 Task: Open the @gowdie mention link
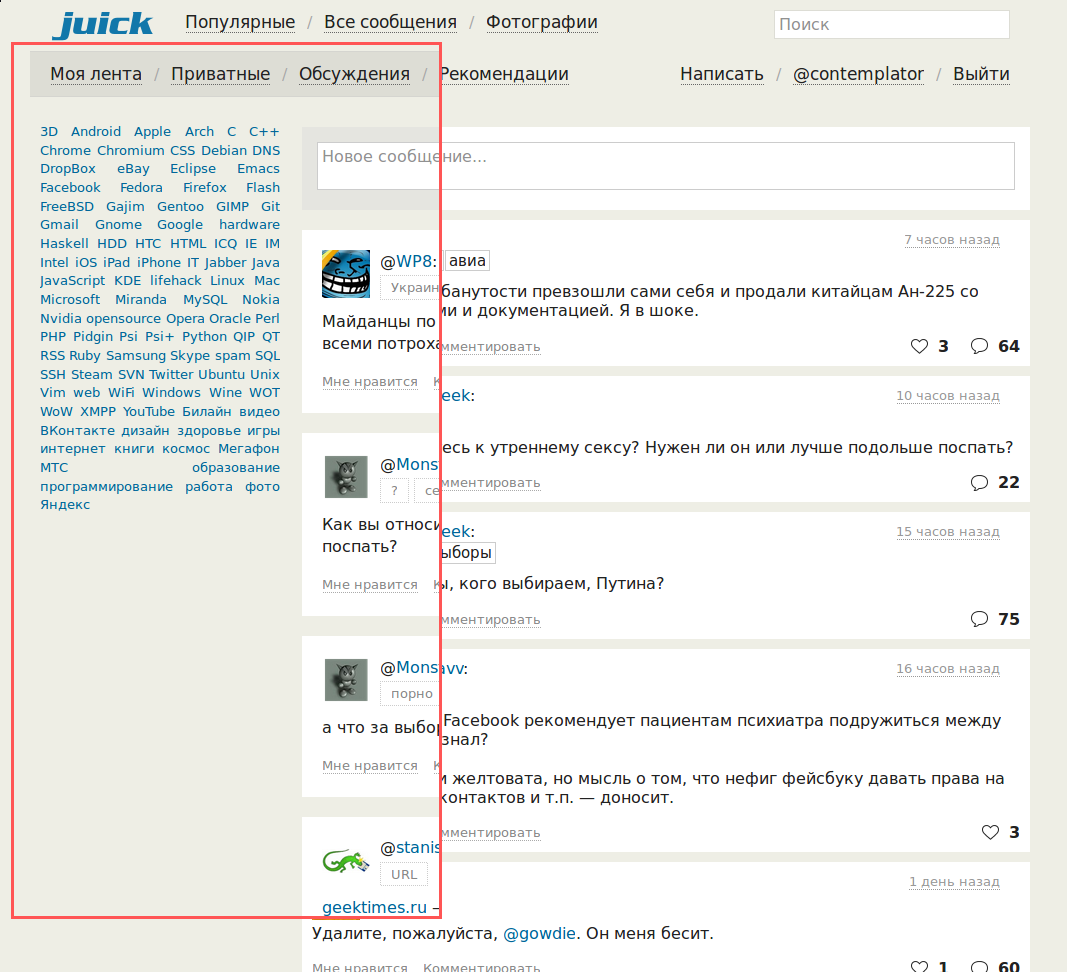540,933
